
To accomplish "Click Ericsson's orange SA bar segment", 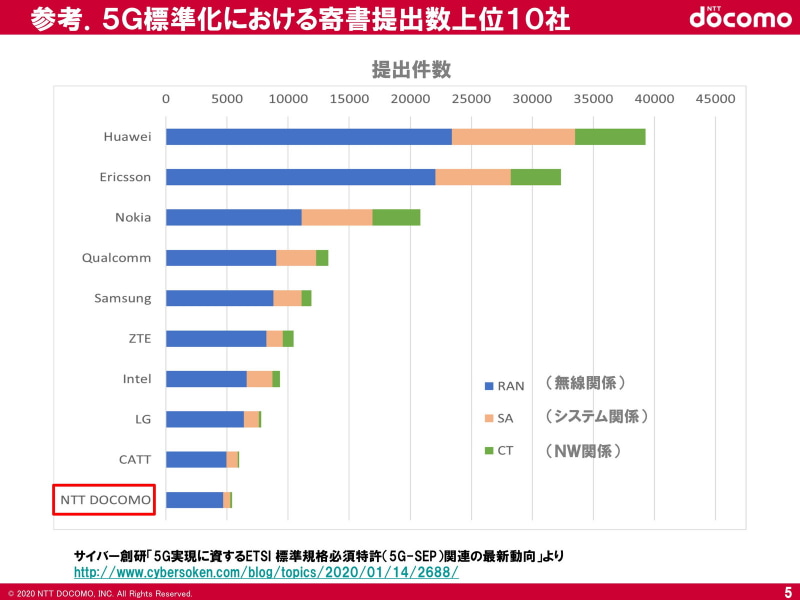I will 473,177.
